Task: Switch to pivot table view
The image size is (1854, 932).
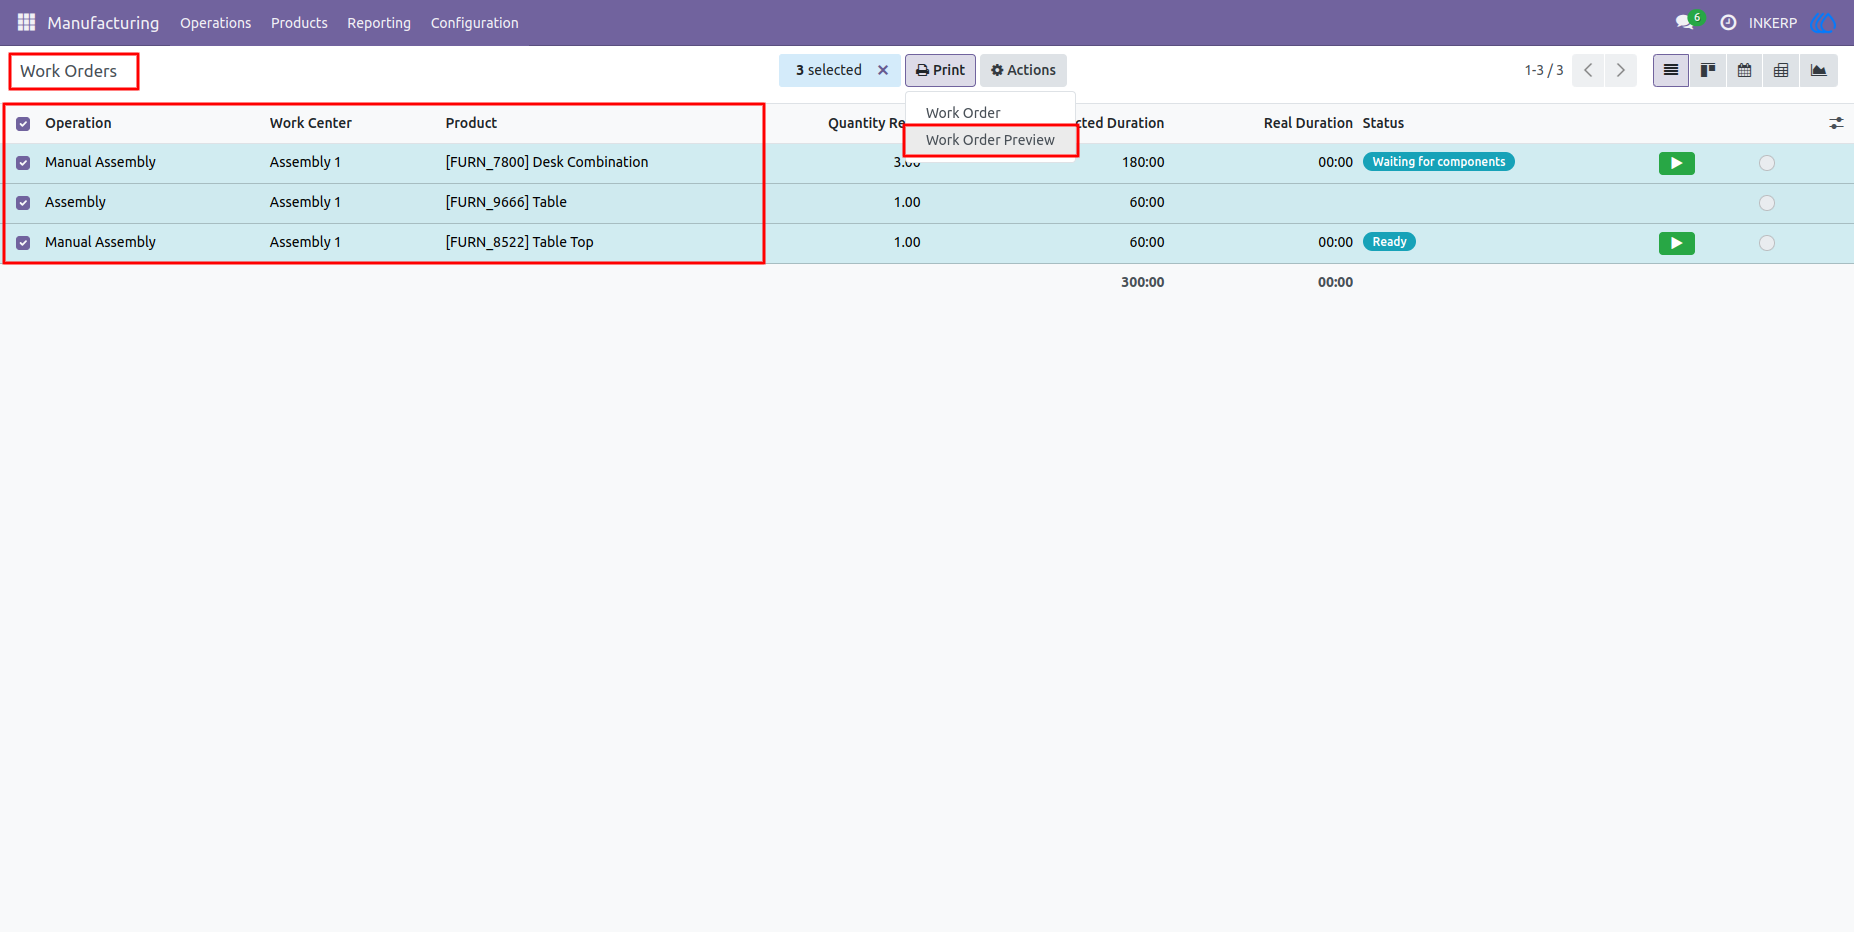Action: [1782, 70]
